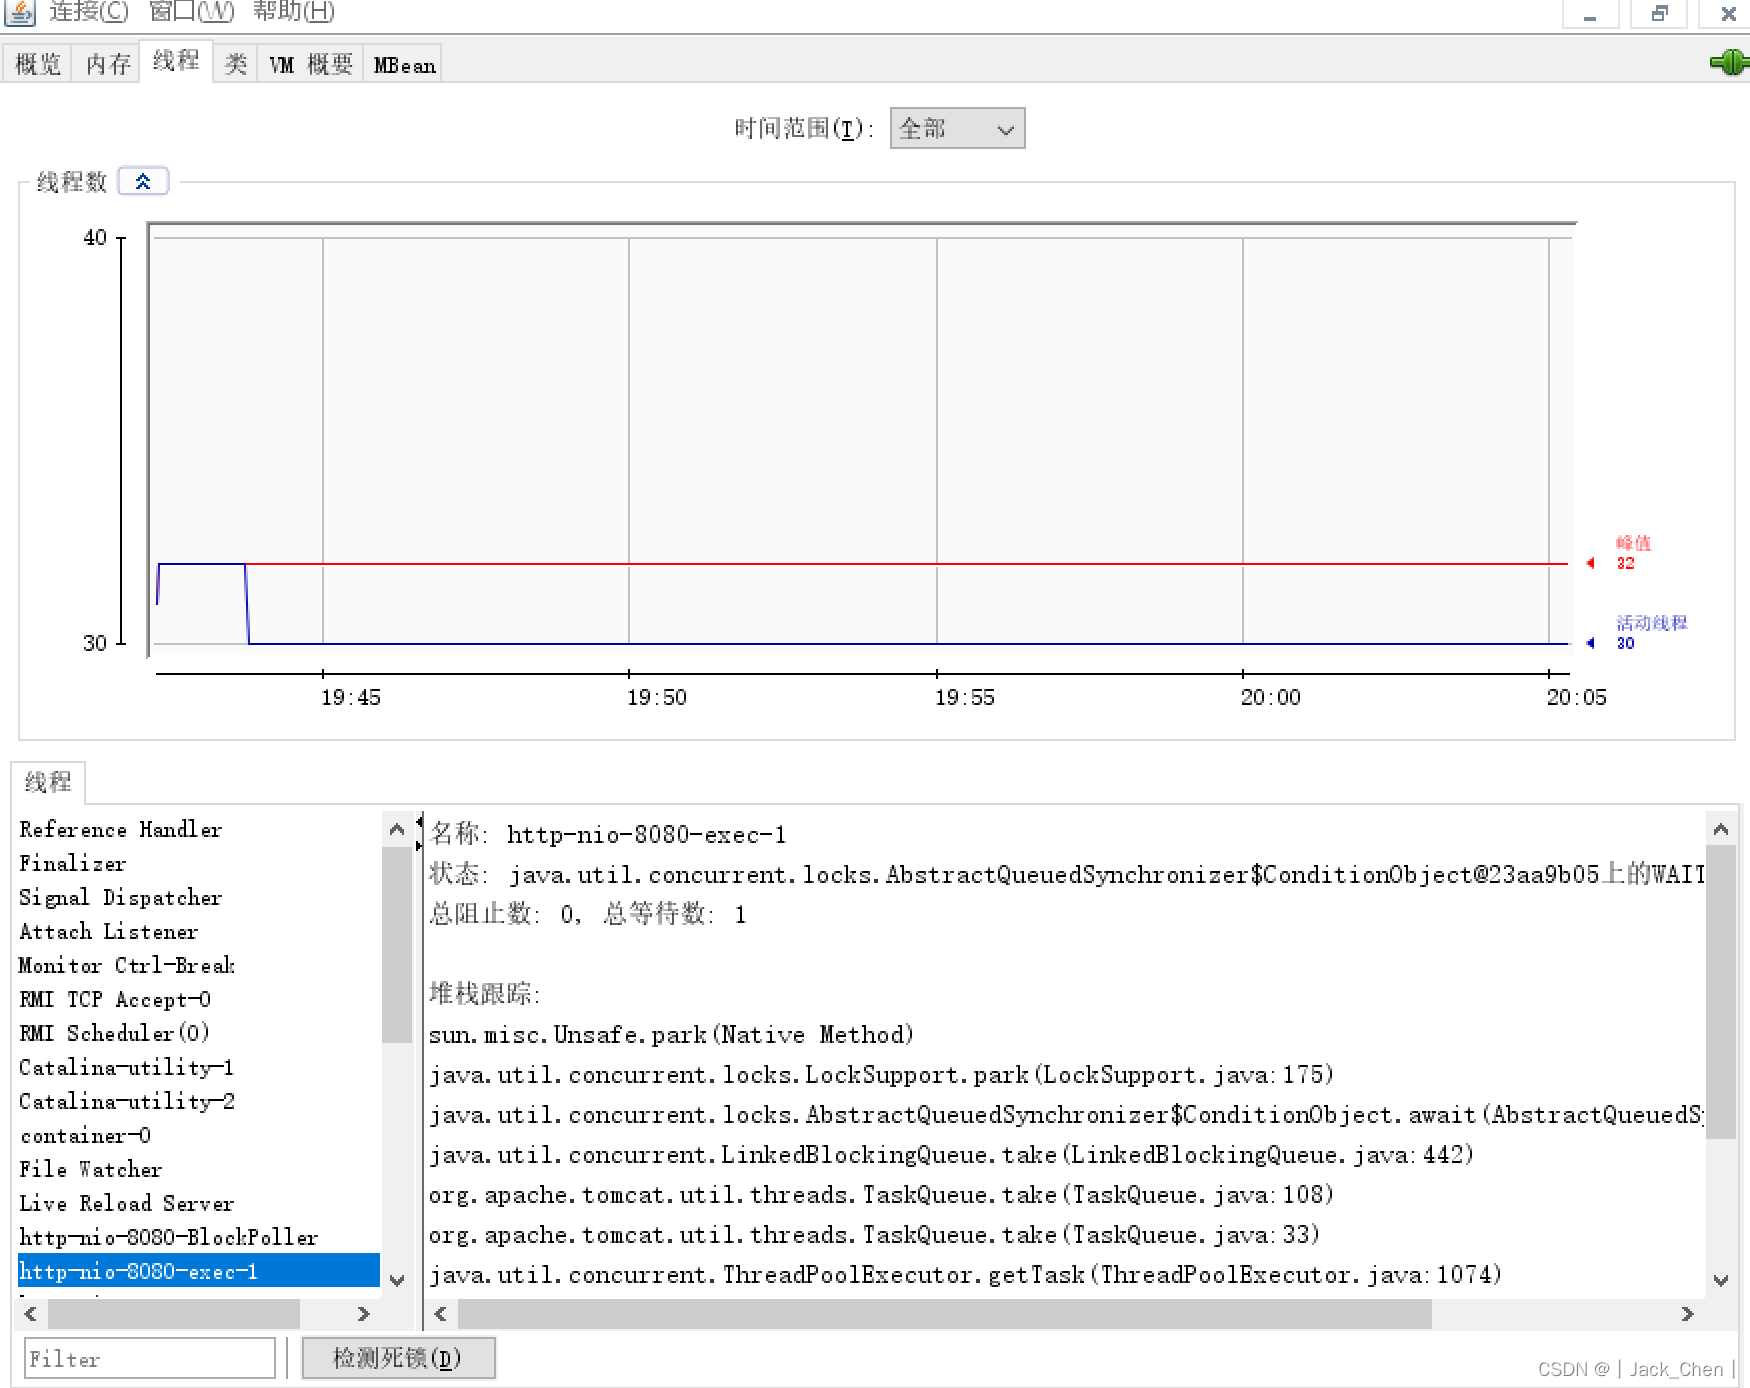Click the splitter collapse arrows between panes
This screenshot has width=1750, height=1388.
coord(419,833)
